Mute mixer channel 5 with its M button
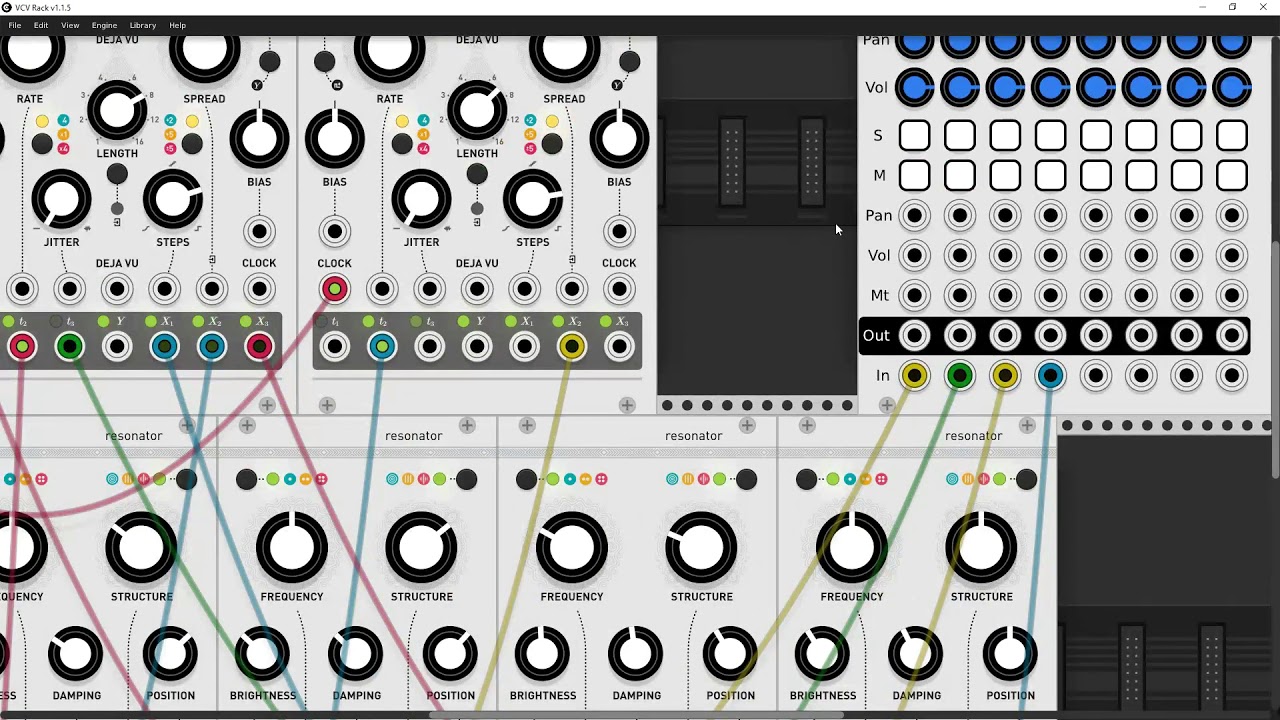 (1096, 175)
